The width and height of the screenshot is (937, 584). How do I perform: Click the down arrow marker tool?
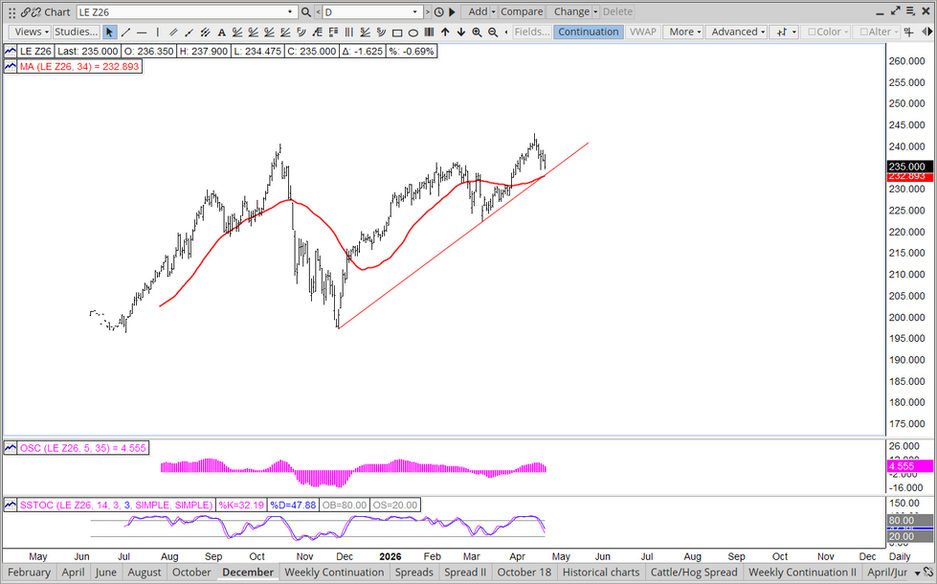coord(461,32)
